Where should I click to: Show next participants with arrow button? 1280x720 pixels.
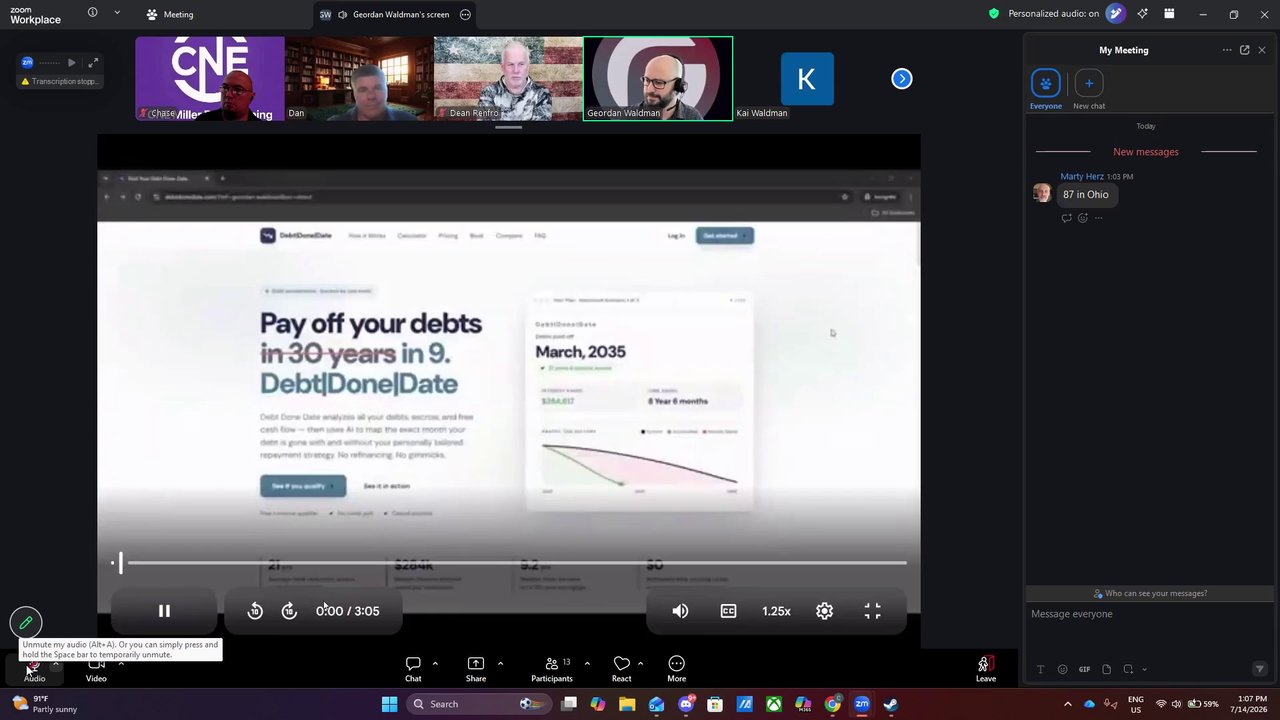click(902, 79)
